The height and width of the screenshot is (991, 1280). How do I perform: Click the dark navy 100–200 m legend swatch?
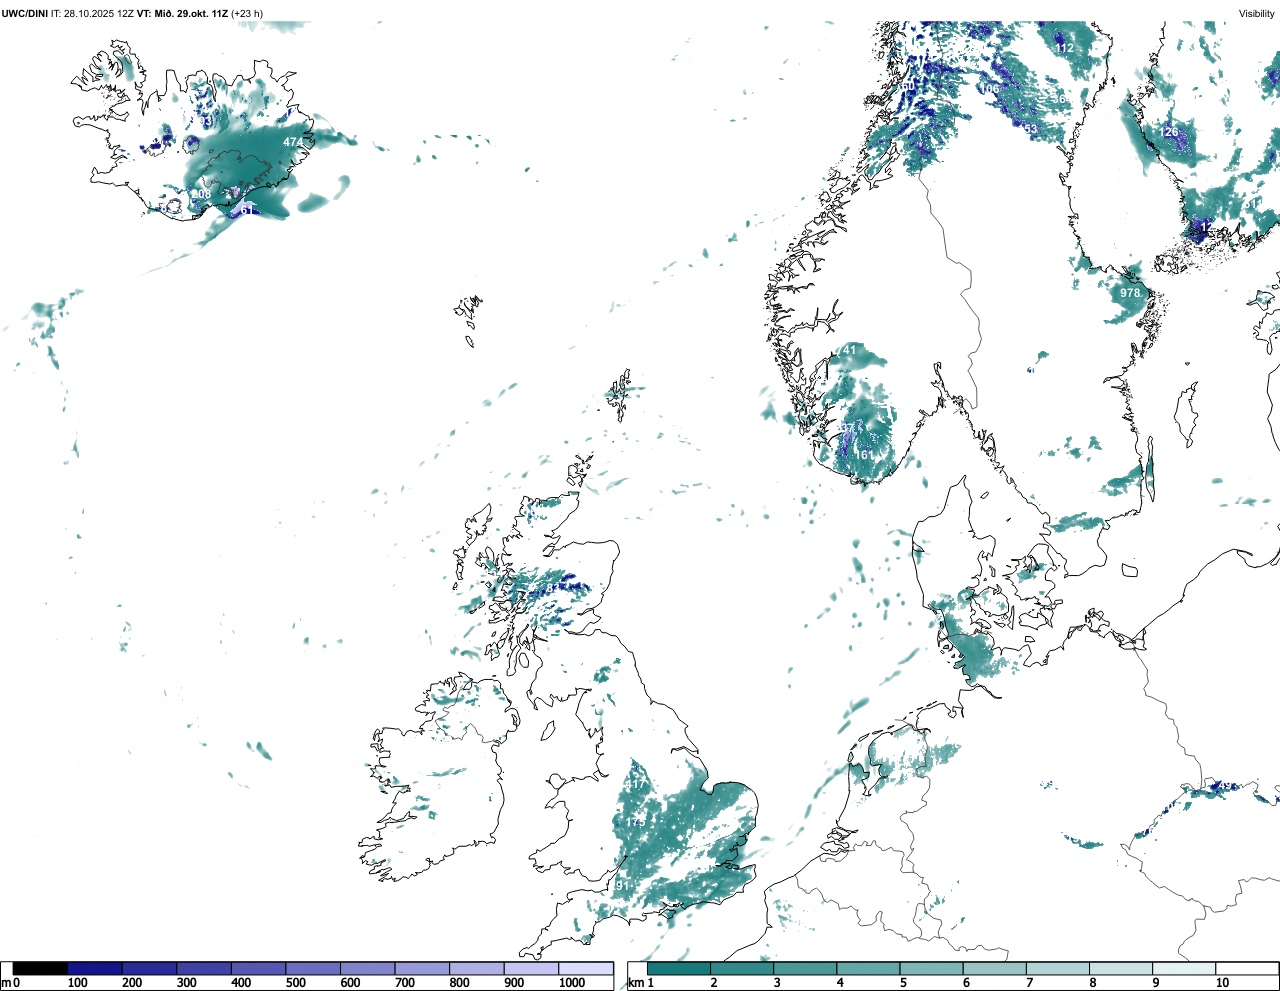tap(95, 968)
